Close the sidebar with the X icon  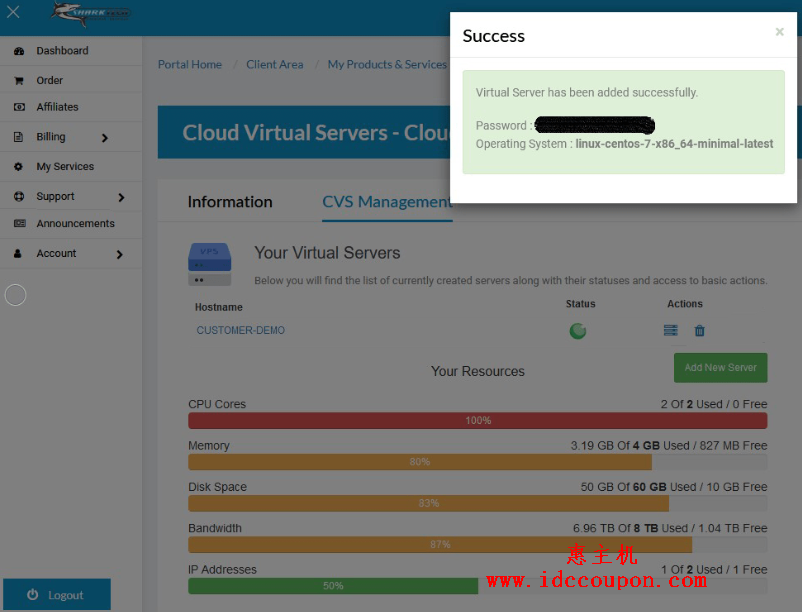click(14, 13)
